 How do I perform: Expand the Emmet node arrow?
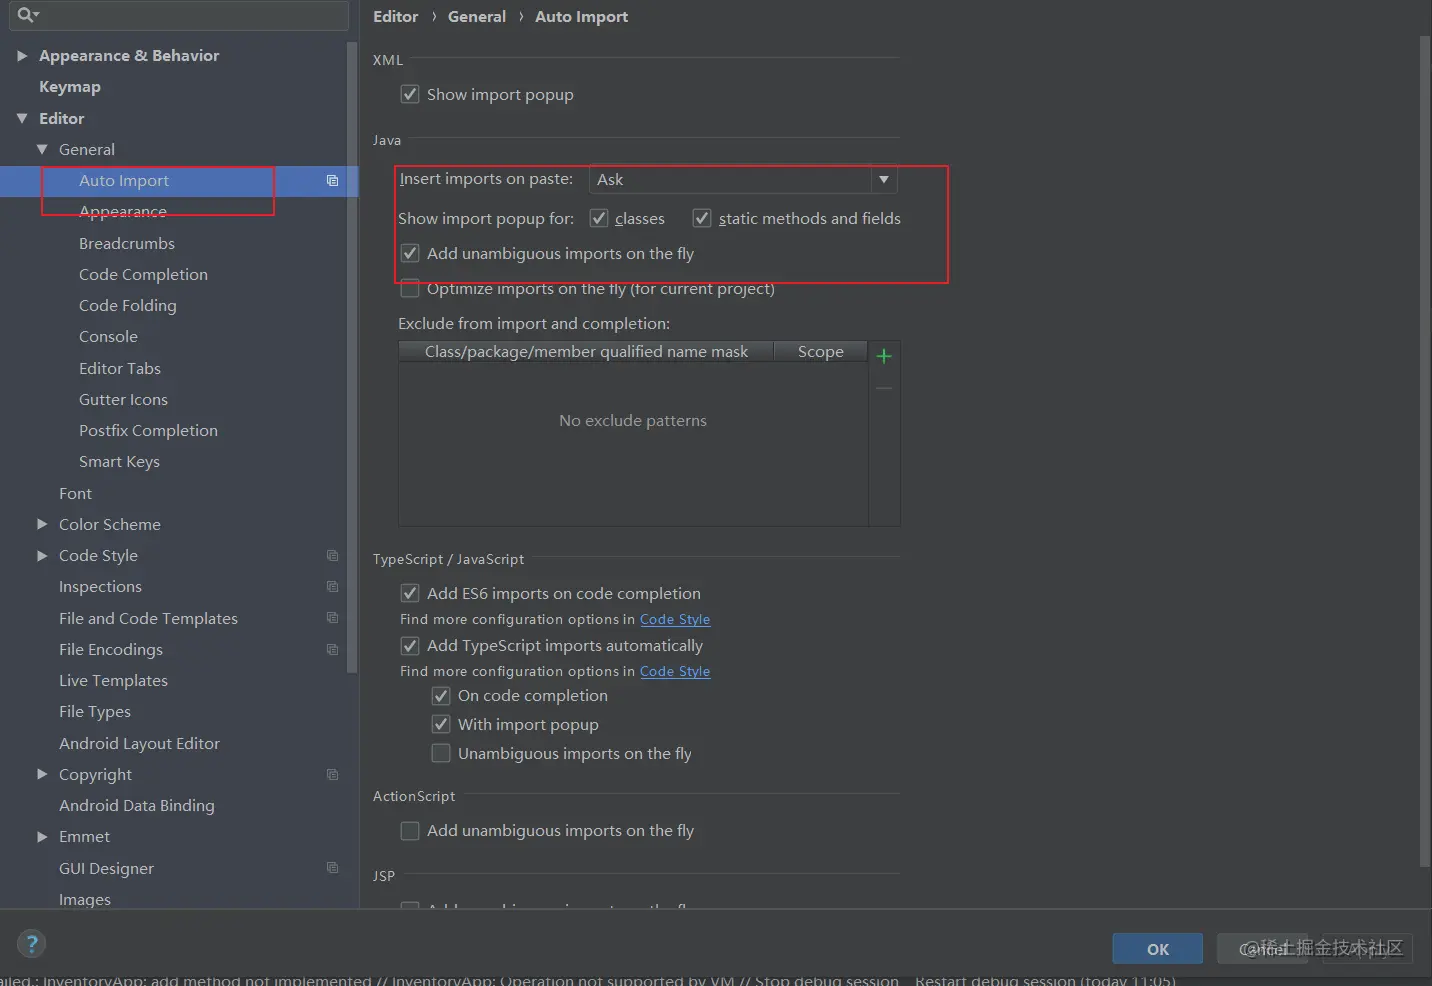[x=42, y=837]
